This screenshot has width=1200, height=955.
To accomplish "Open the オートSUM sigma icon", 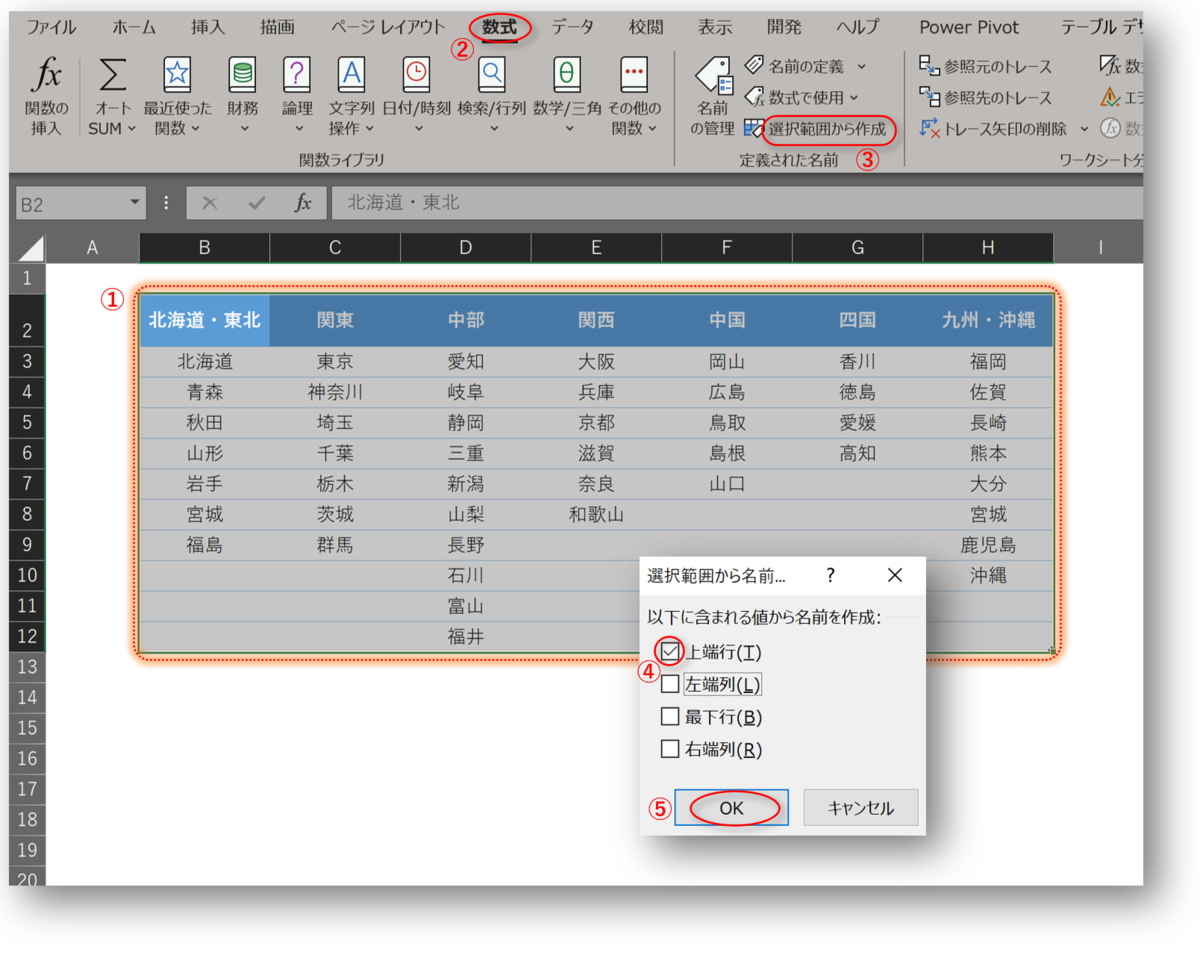I will [113, 76].
